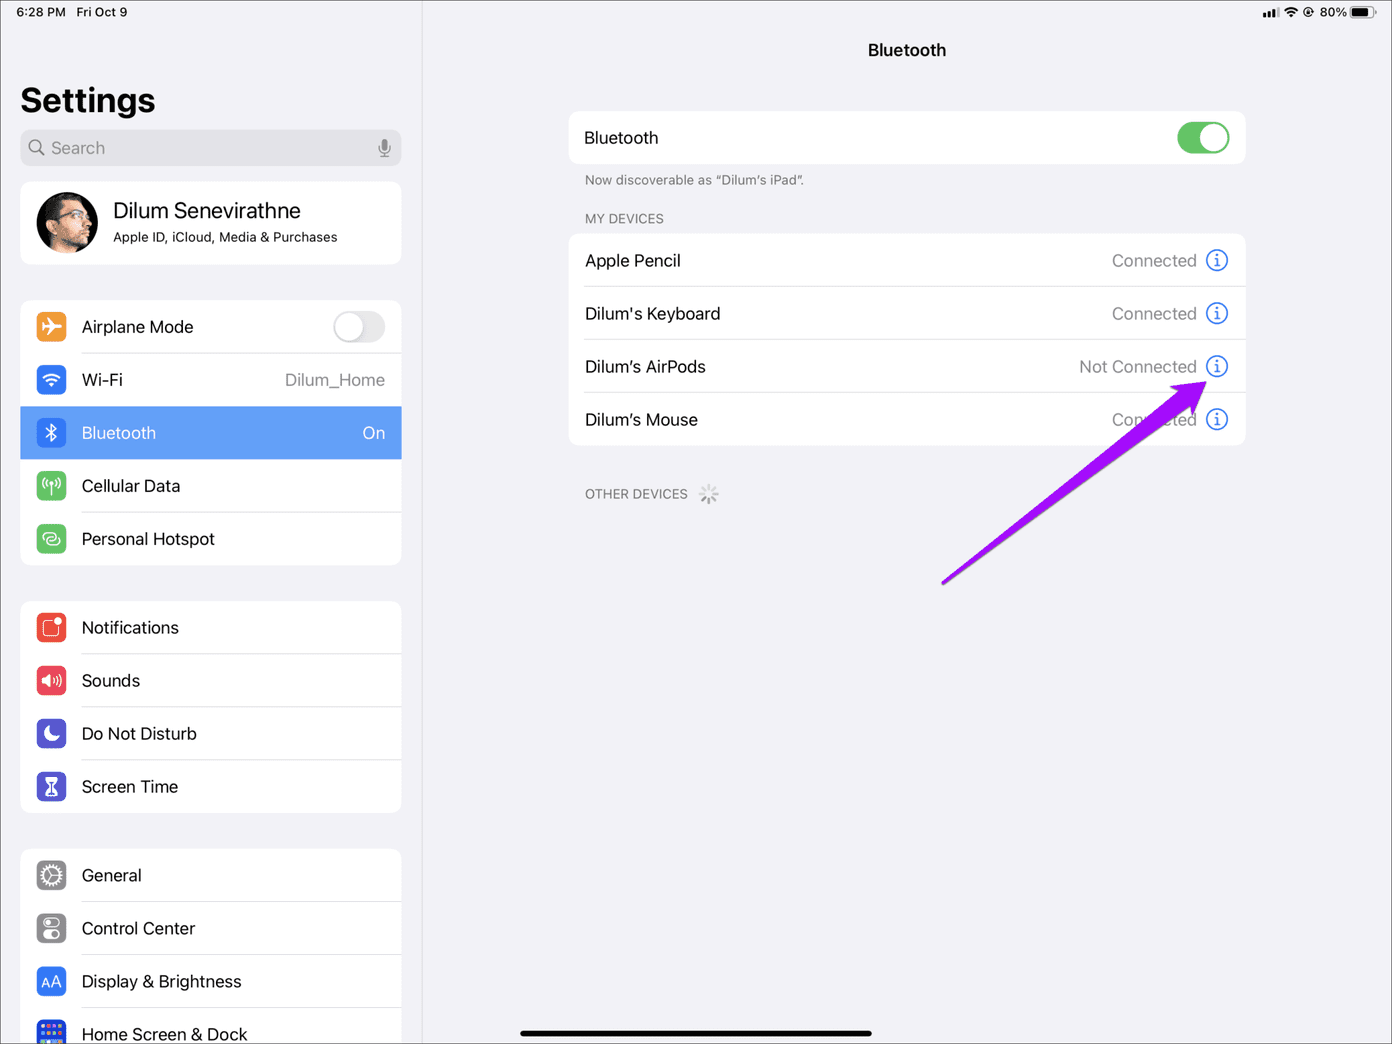Viewport: 1392px width, 1044px height.
Task: Tap the Sounds speaker icon
Action: 51,680
